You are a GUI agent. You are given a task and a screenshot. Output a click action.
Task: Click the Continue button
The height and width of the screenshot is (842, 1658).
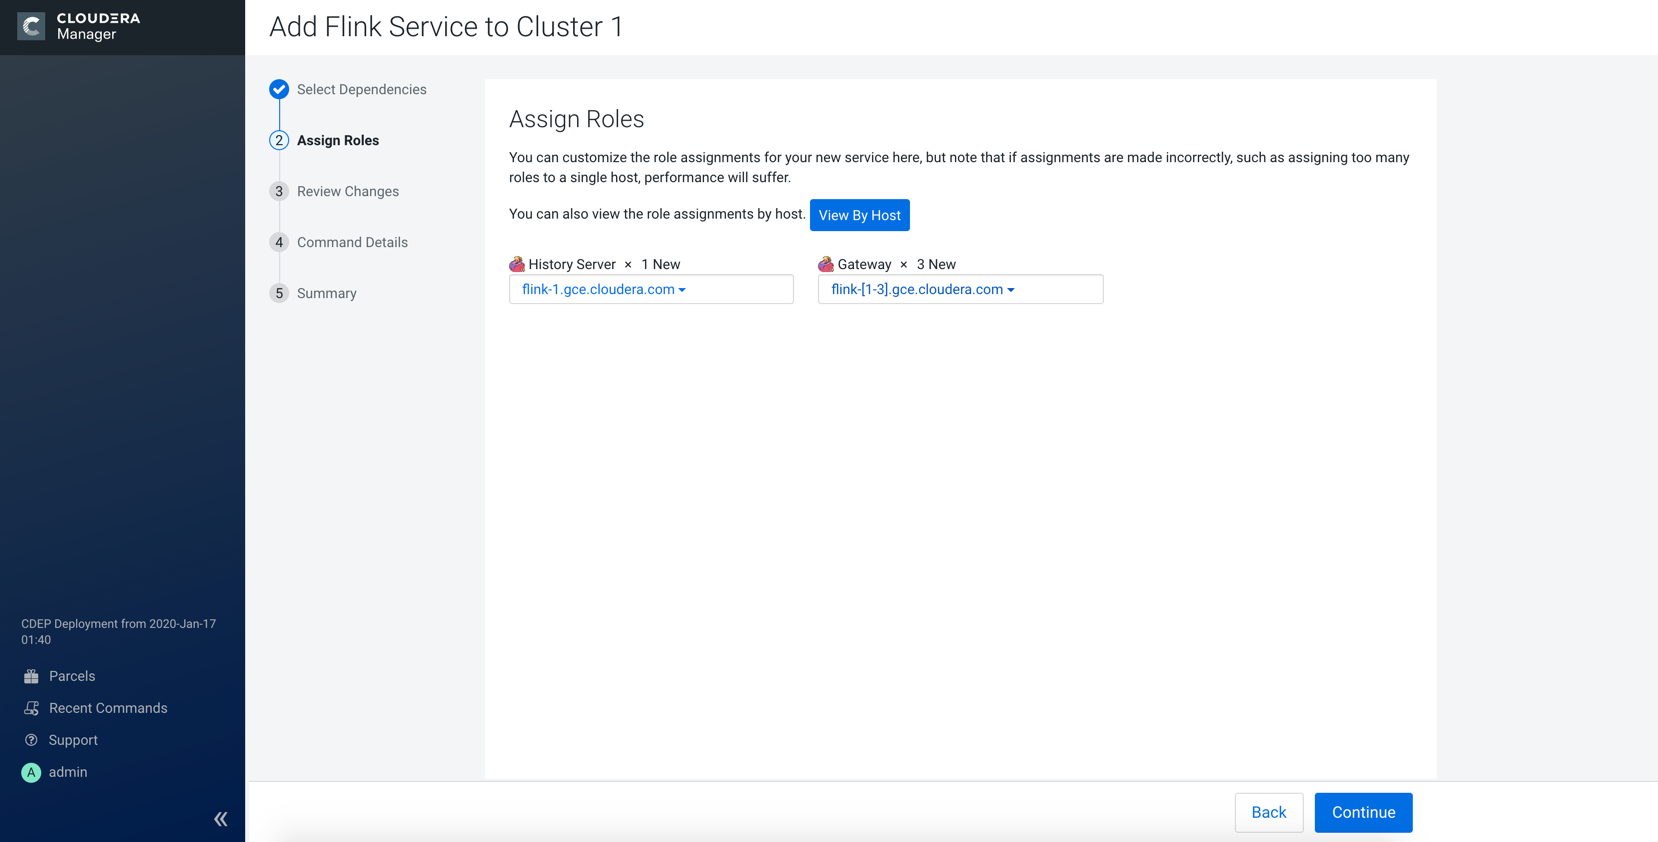pos(1363,813)
